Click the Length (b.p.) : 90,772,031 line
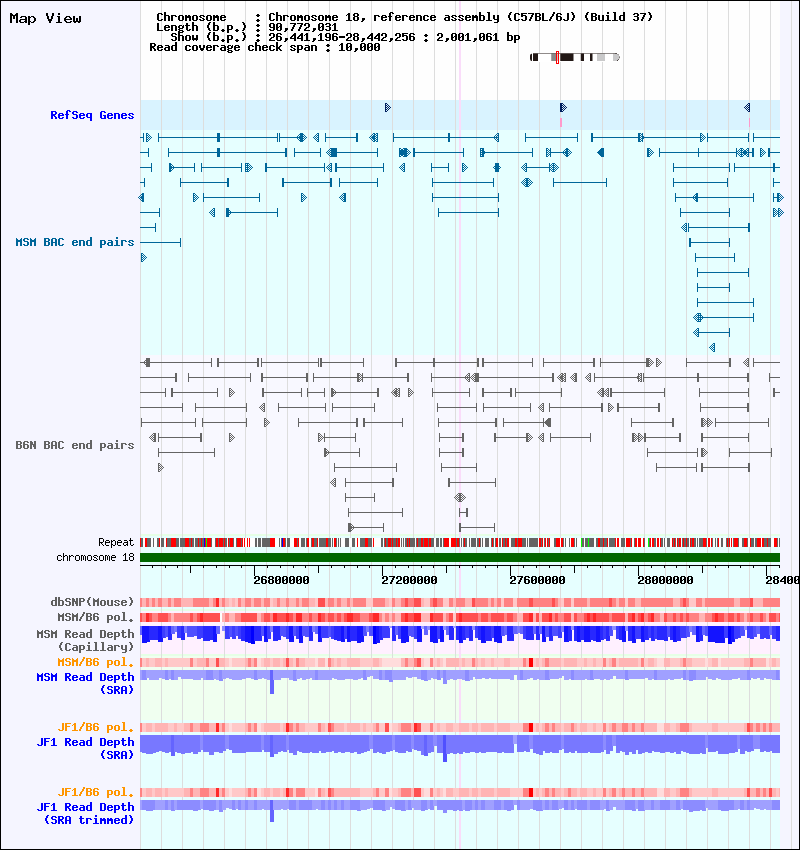This screenshot has height=850, width=800. pos(247,27)
